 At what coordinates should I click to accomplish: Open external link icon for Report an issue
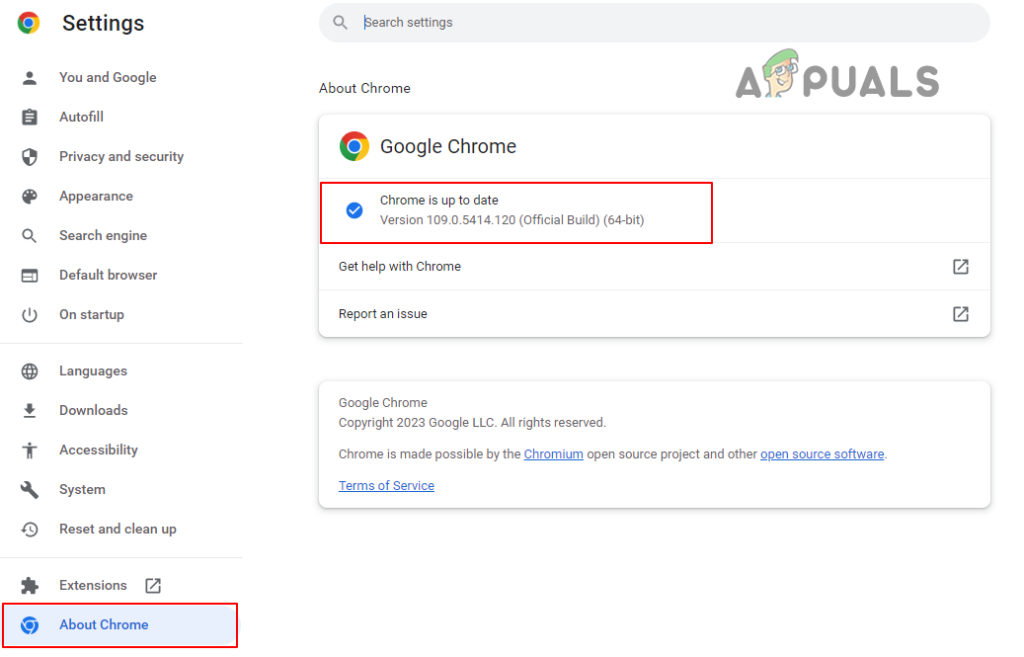[960, 314]
